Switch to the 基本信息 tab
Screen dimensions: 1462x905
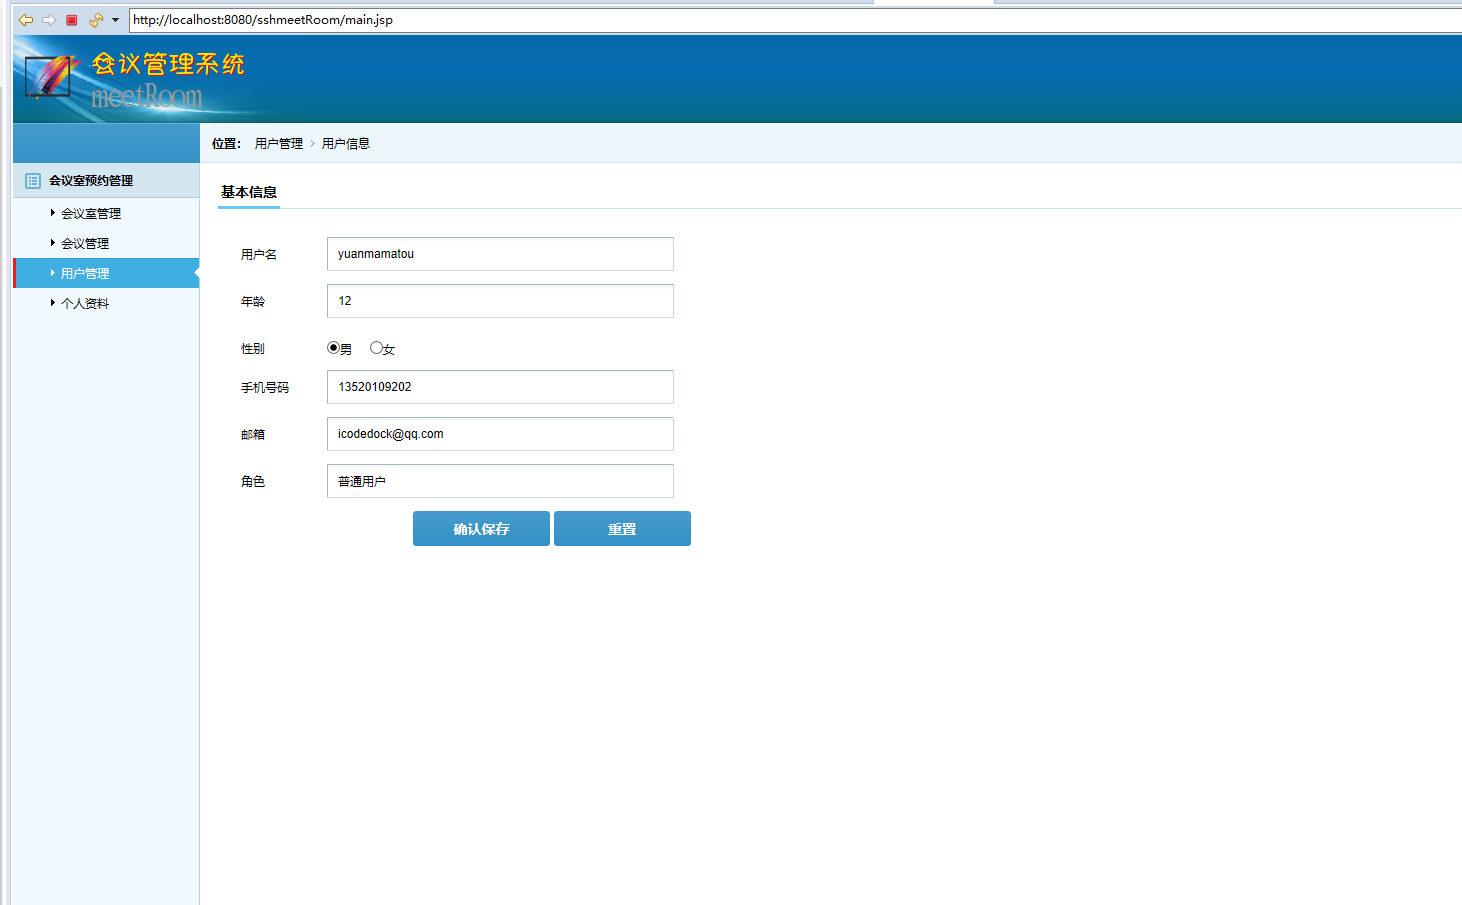(x=248, y=191)
